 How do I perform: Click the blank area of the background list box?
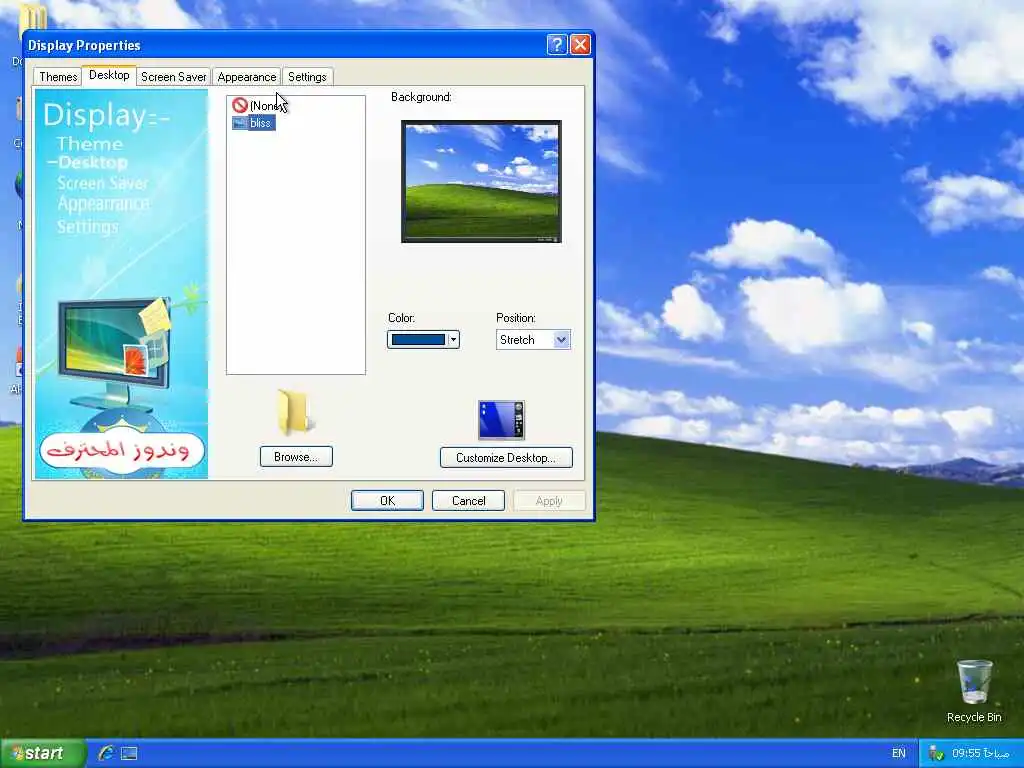click(295, 253)
